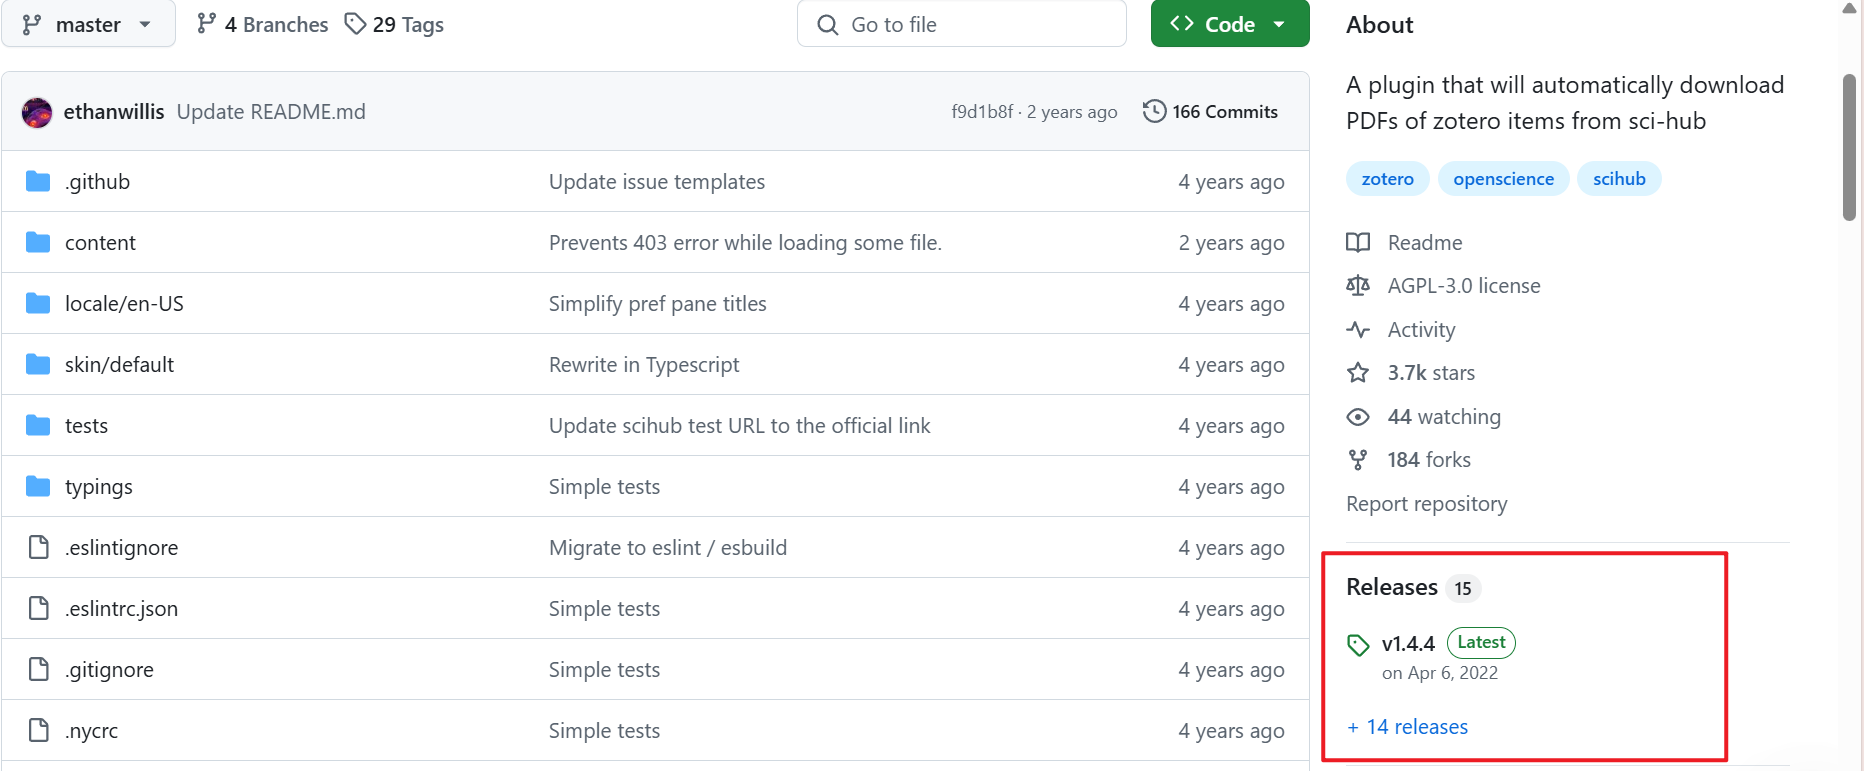Open the Releases heading link
This screenshot has height=771, width=1864.
pyautogui.click(x=1392, y=587)
